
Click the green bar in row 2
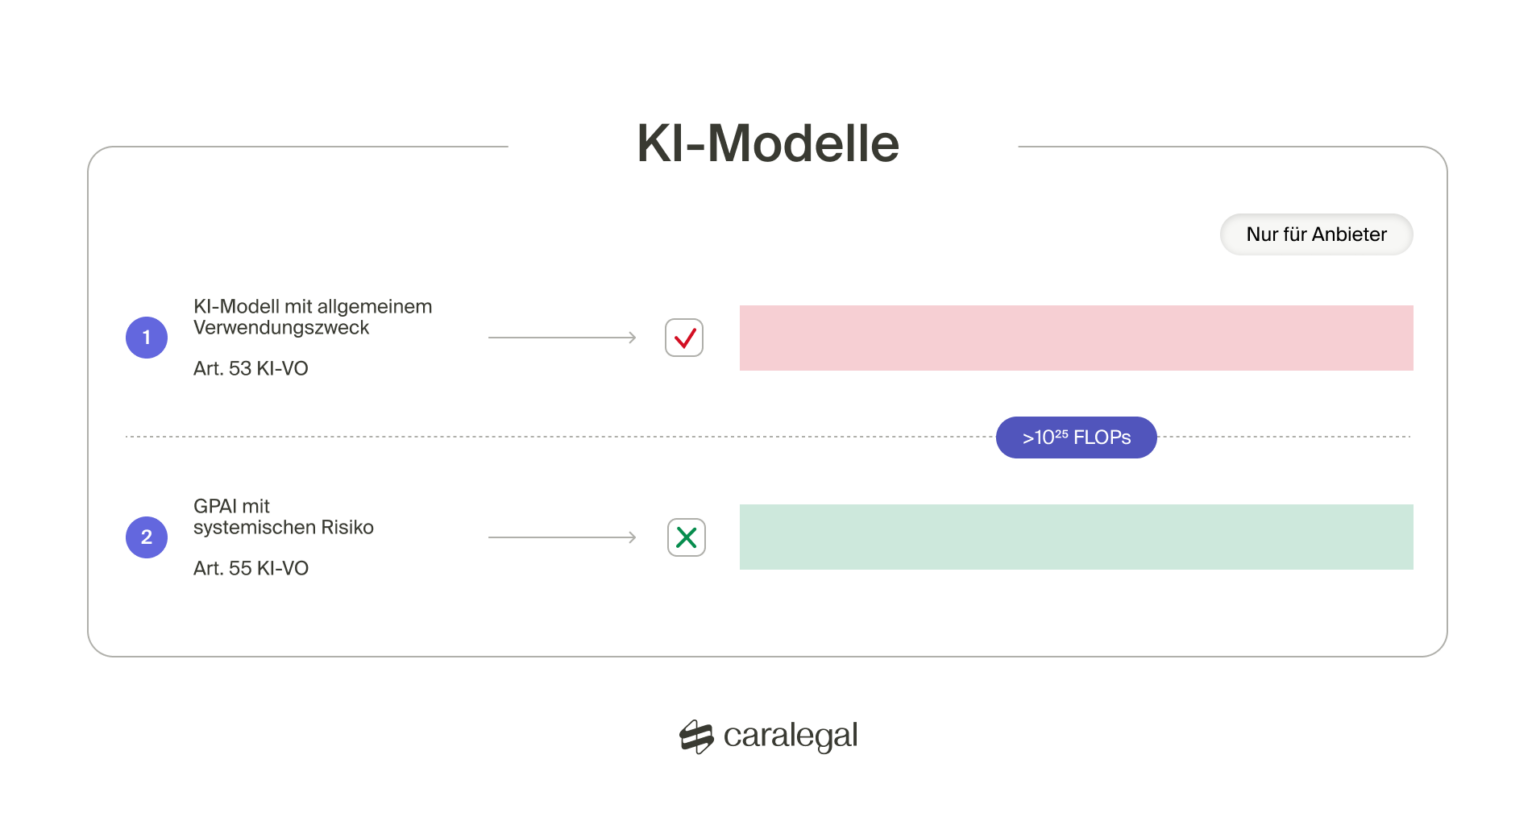1076,537
